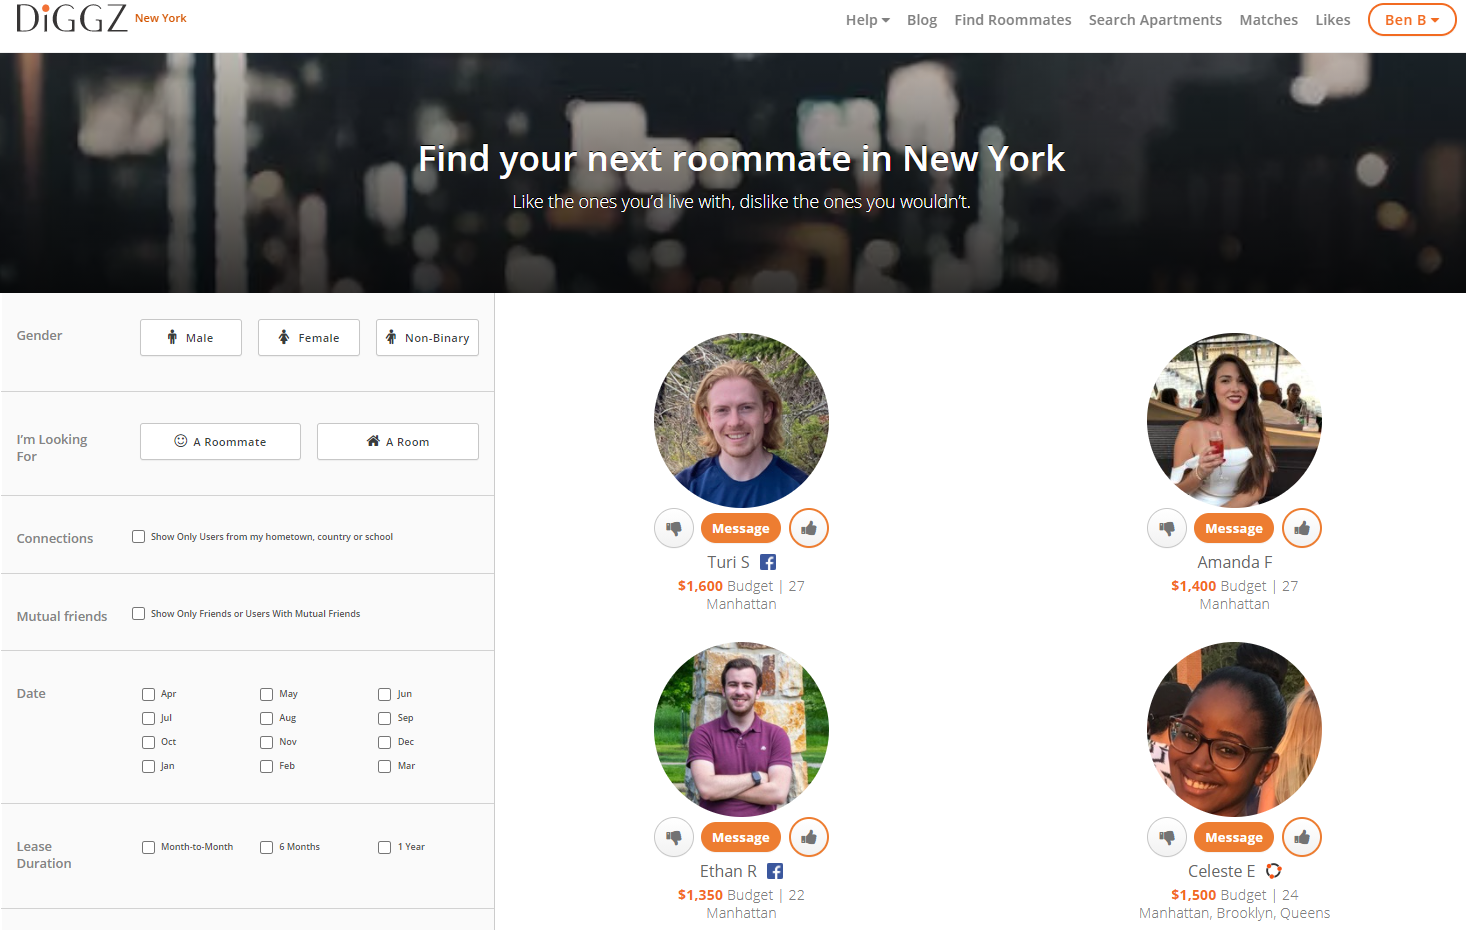Check the Mar move-in date
This screenshot has height=930, width=1466.
click(385, 766)
